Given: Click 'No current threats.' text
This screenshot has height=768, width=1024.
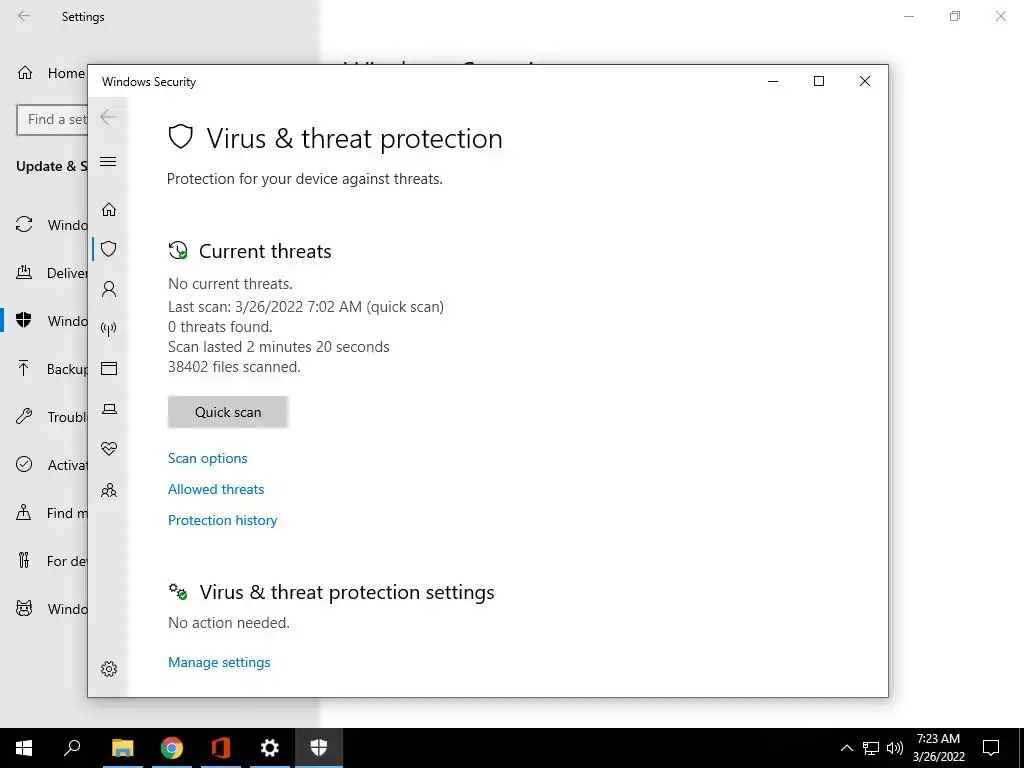Looking at the screenshot, I should click(231, 284).
